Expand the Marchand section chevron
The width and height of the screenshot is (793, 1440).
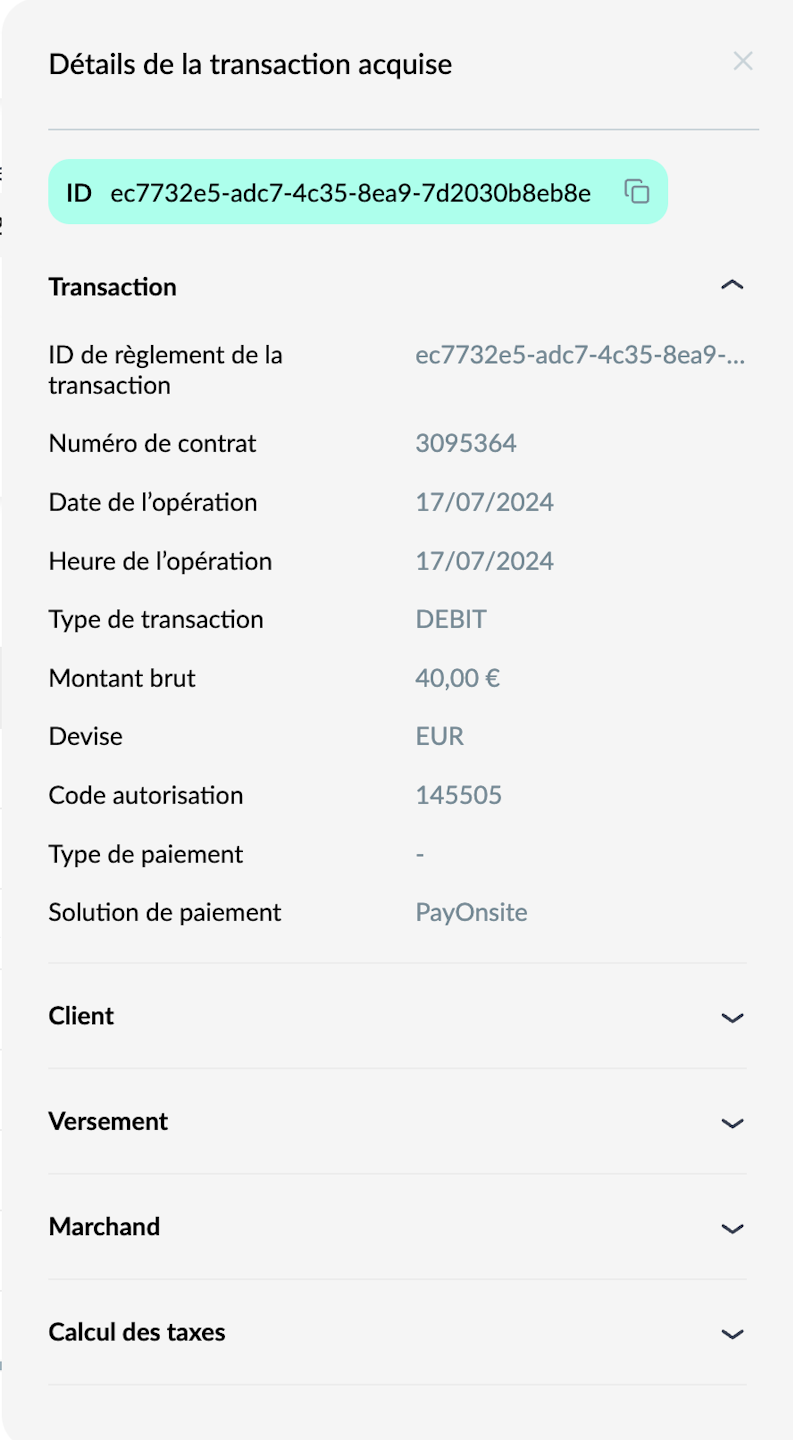point(732,1228)
